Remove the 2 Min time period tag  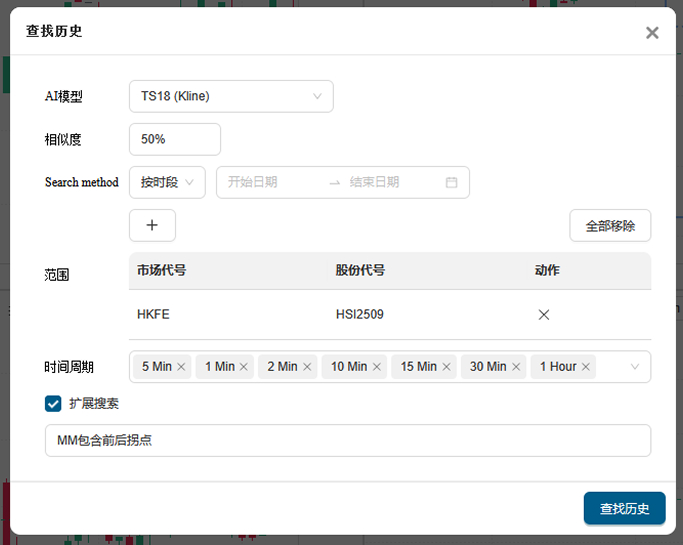[x=307, y=367]
